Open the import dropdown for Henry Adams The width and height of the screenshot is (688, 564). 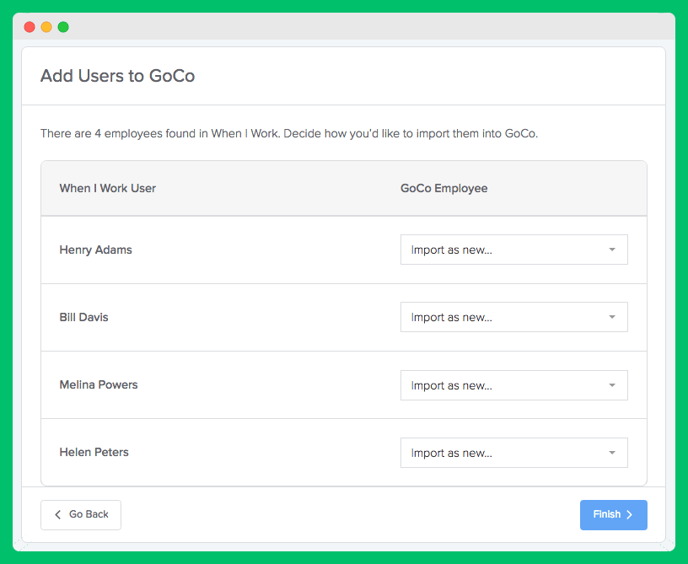[514, 250]
